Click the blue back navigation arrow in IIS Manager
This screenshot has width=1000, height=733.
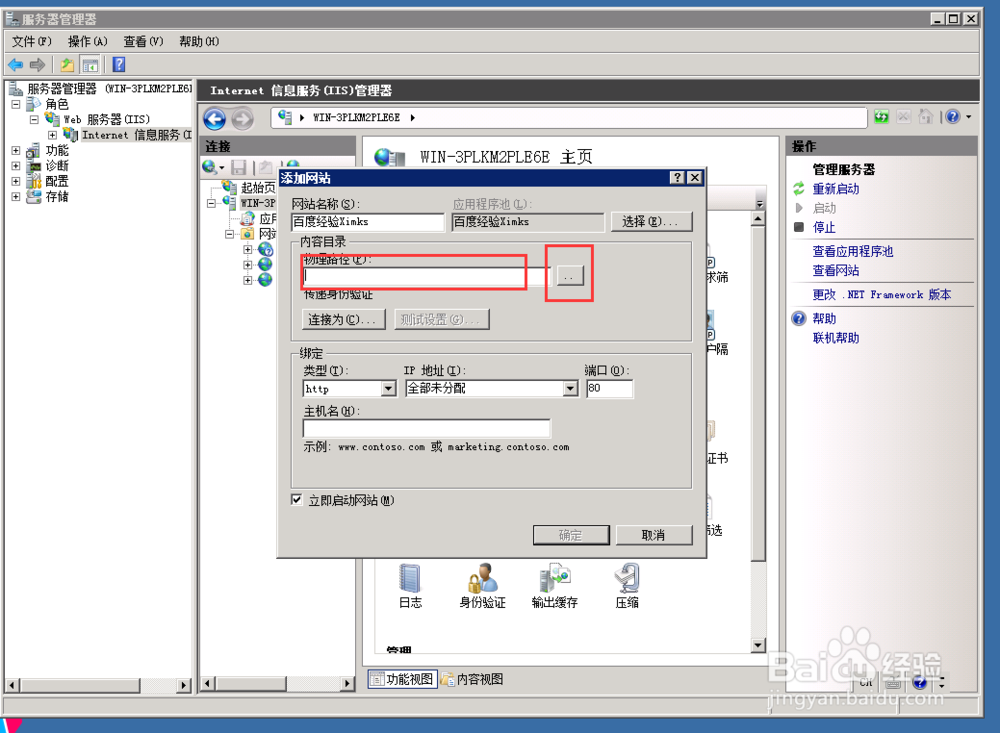(x=214, y=118)
